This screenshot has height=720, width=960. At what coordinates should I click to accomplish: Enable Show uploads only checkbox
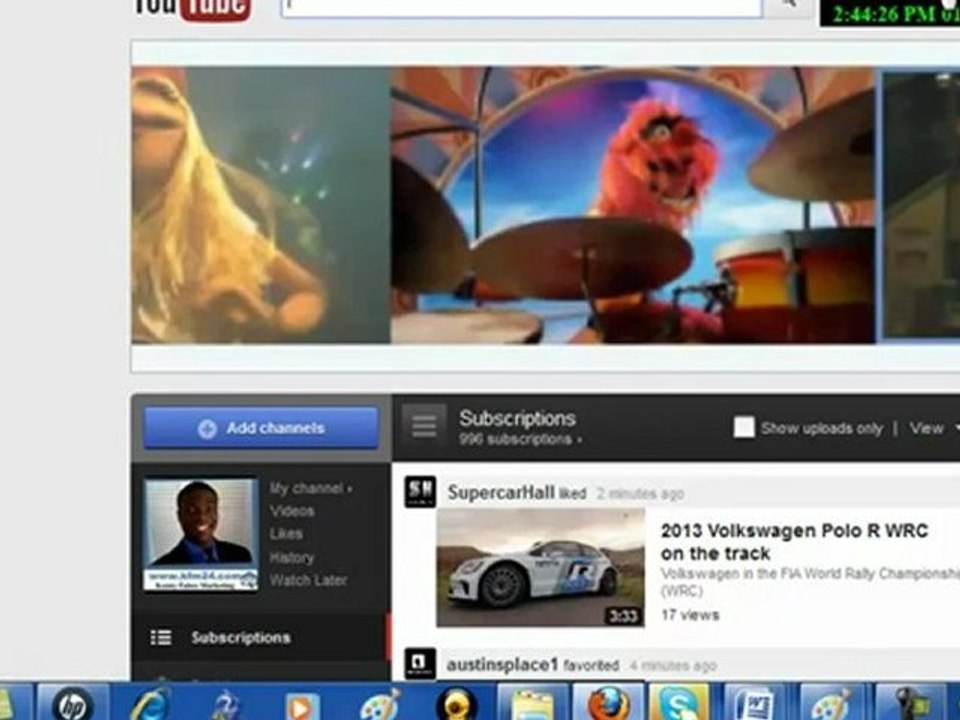(x=744, y=427)
